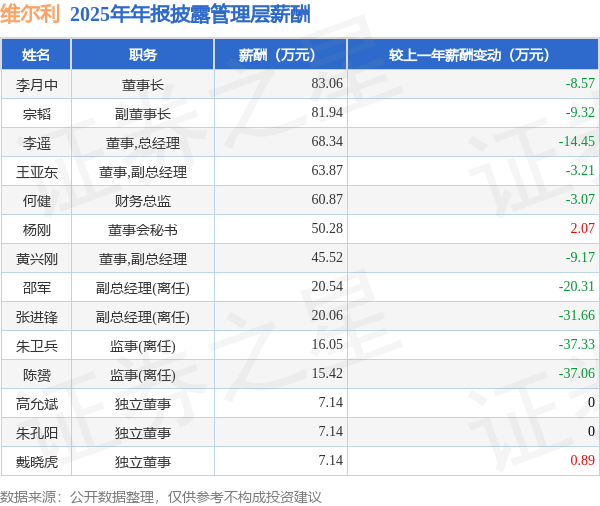Select the name cell 张进锋
600x506 pixels.
point(37,317)
